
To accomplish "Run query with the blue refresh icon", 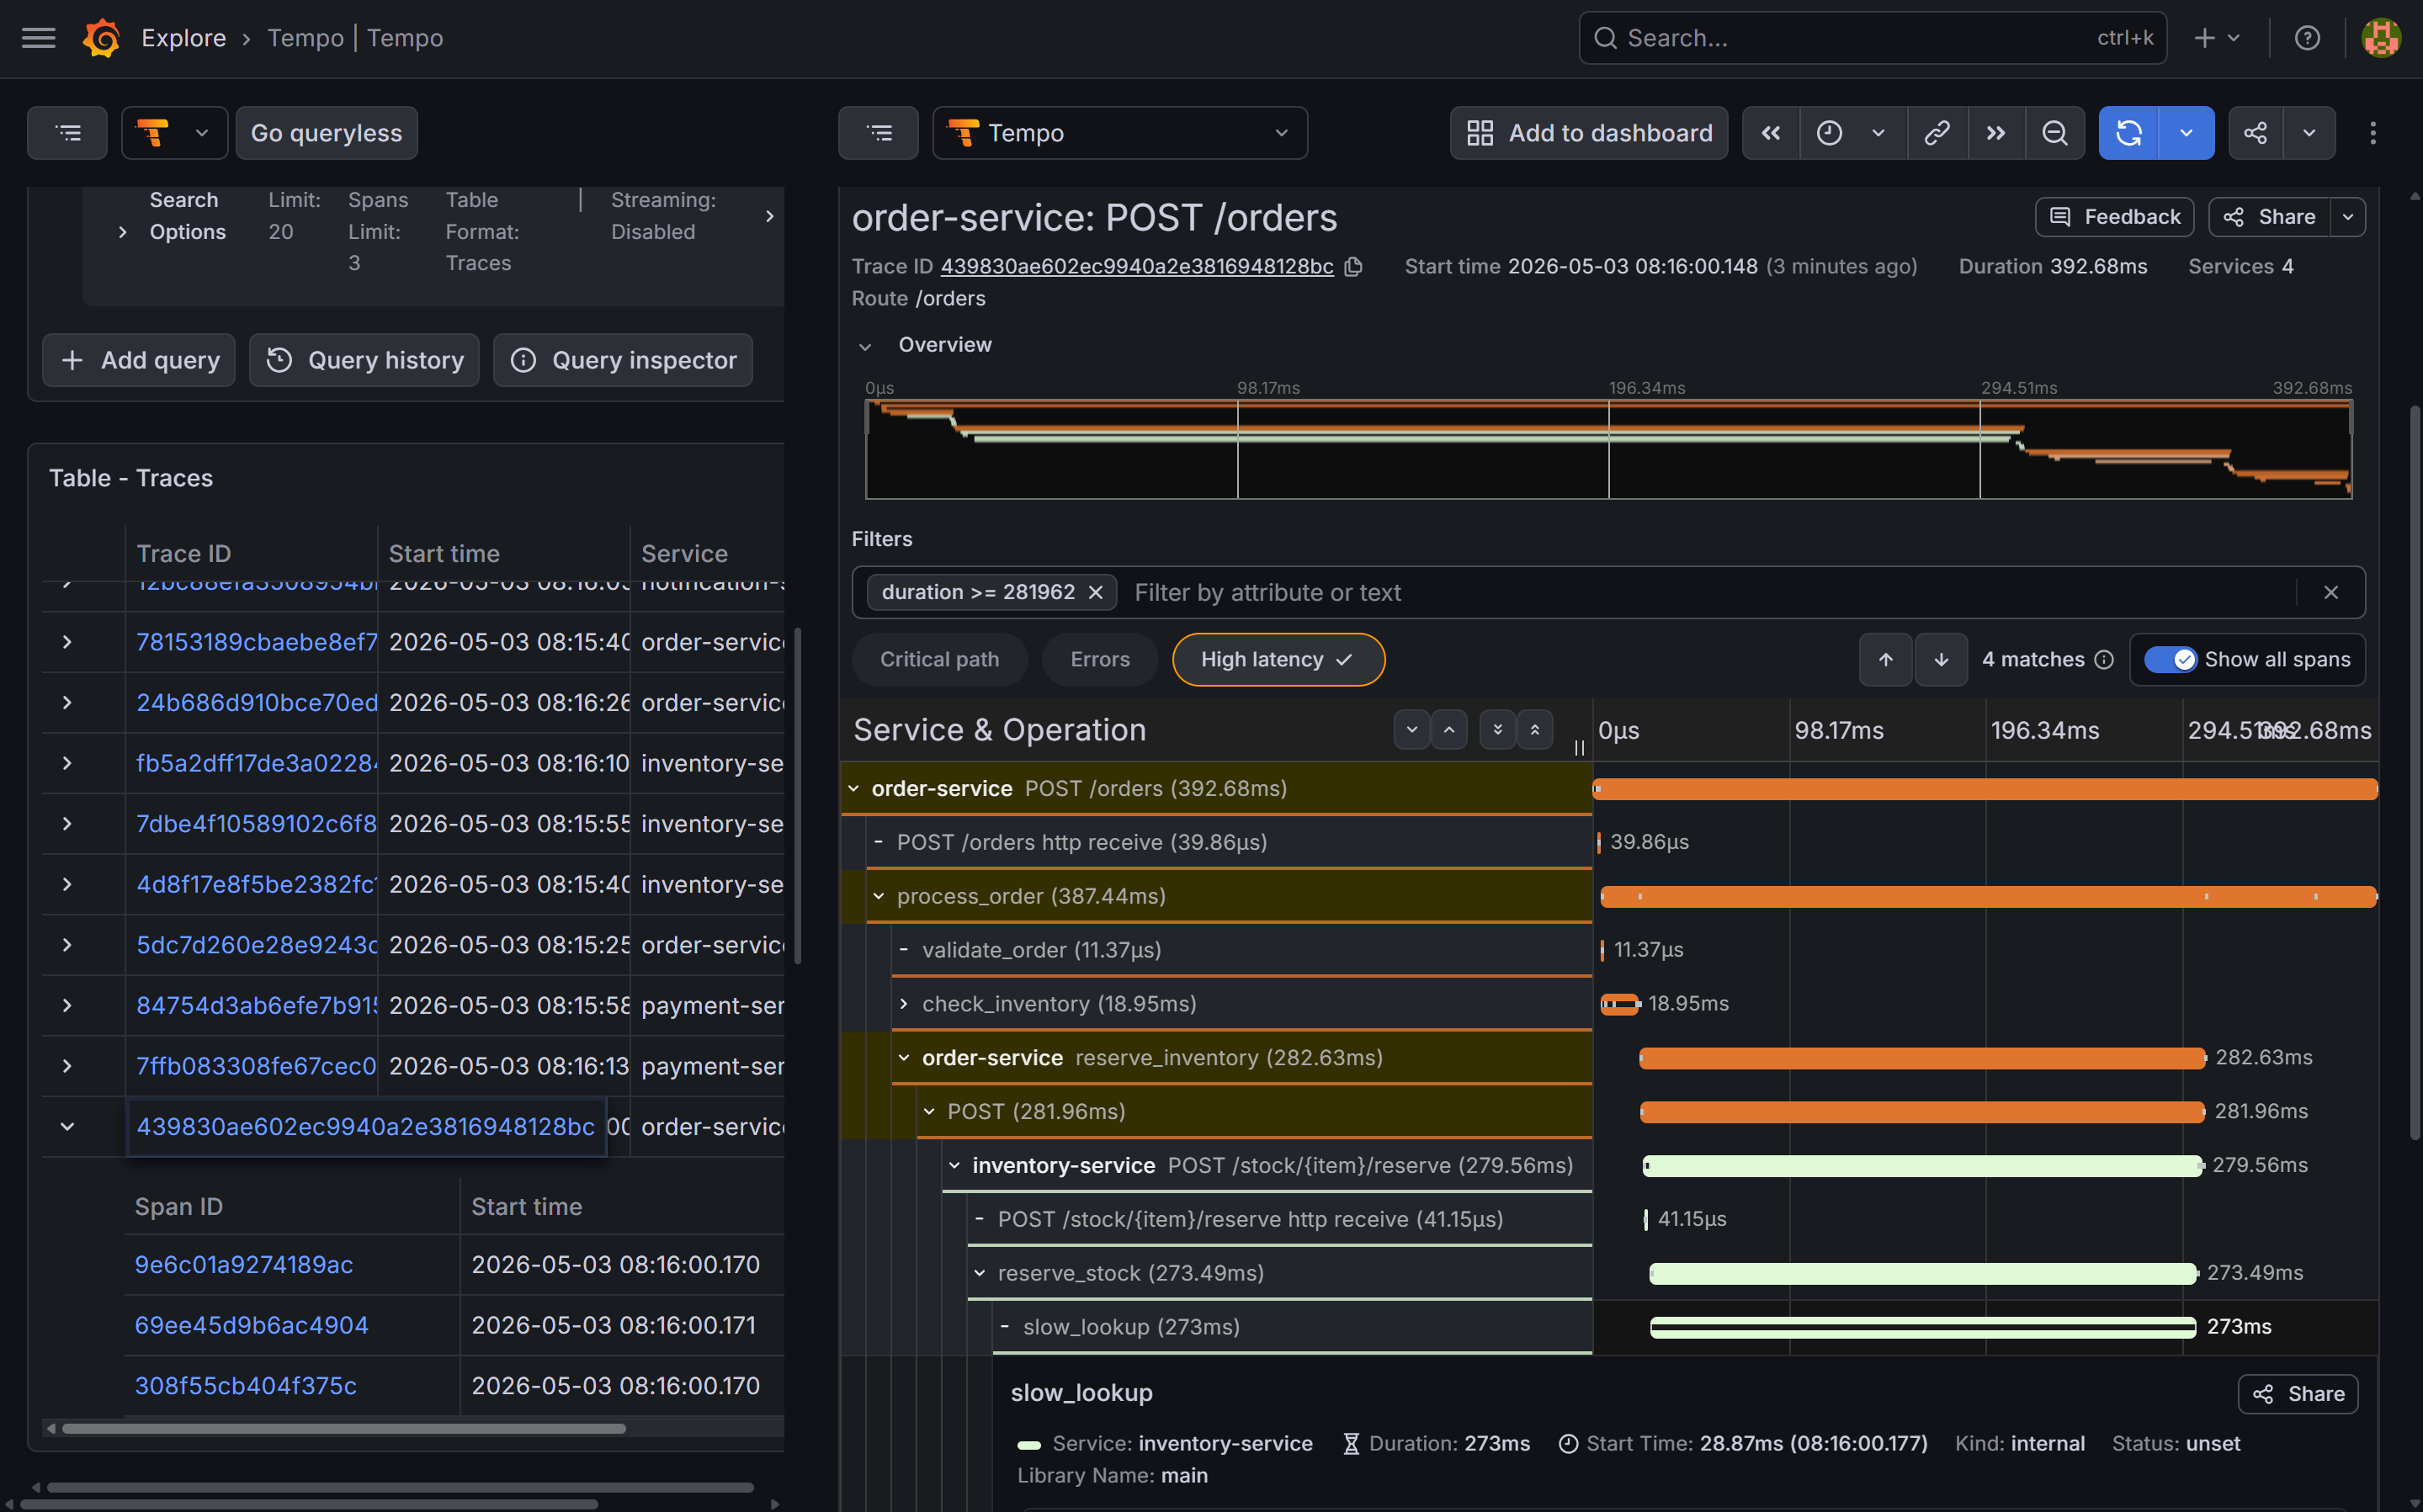I will point(2128,133).
